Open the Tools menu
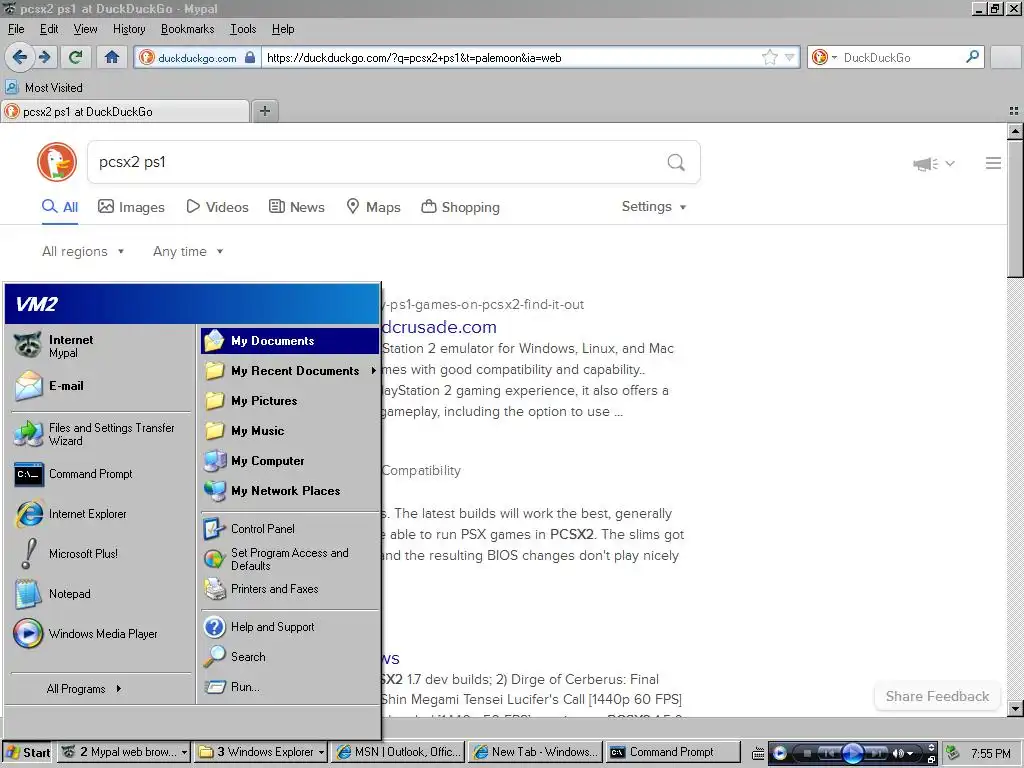This screenshot has width=1024, height=768. click(x=243, y=29)
